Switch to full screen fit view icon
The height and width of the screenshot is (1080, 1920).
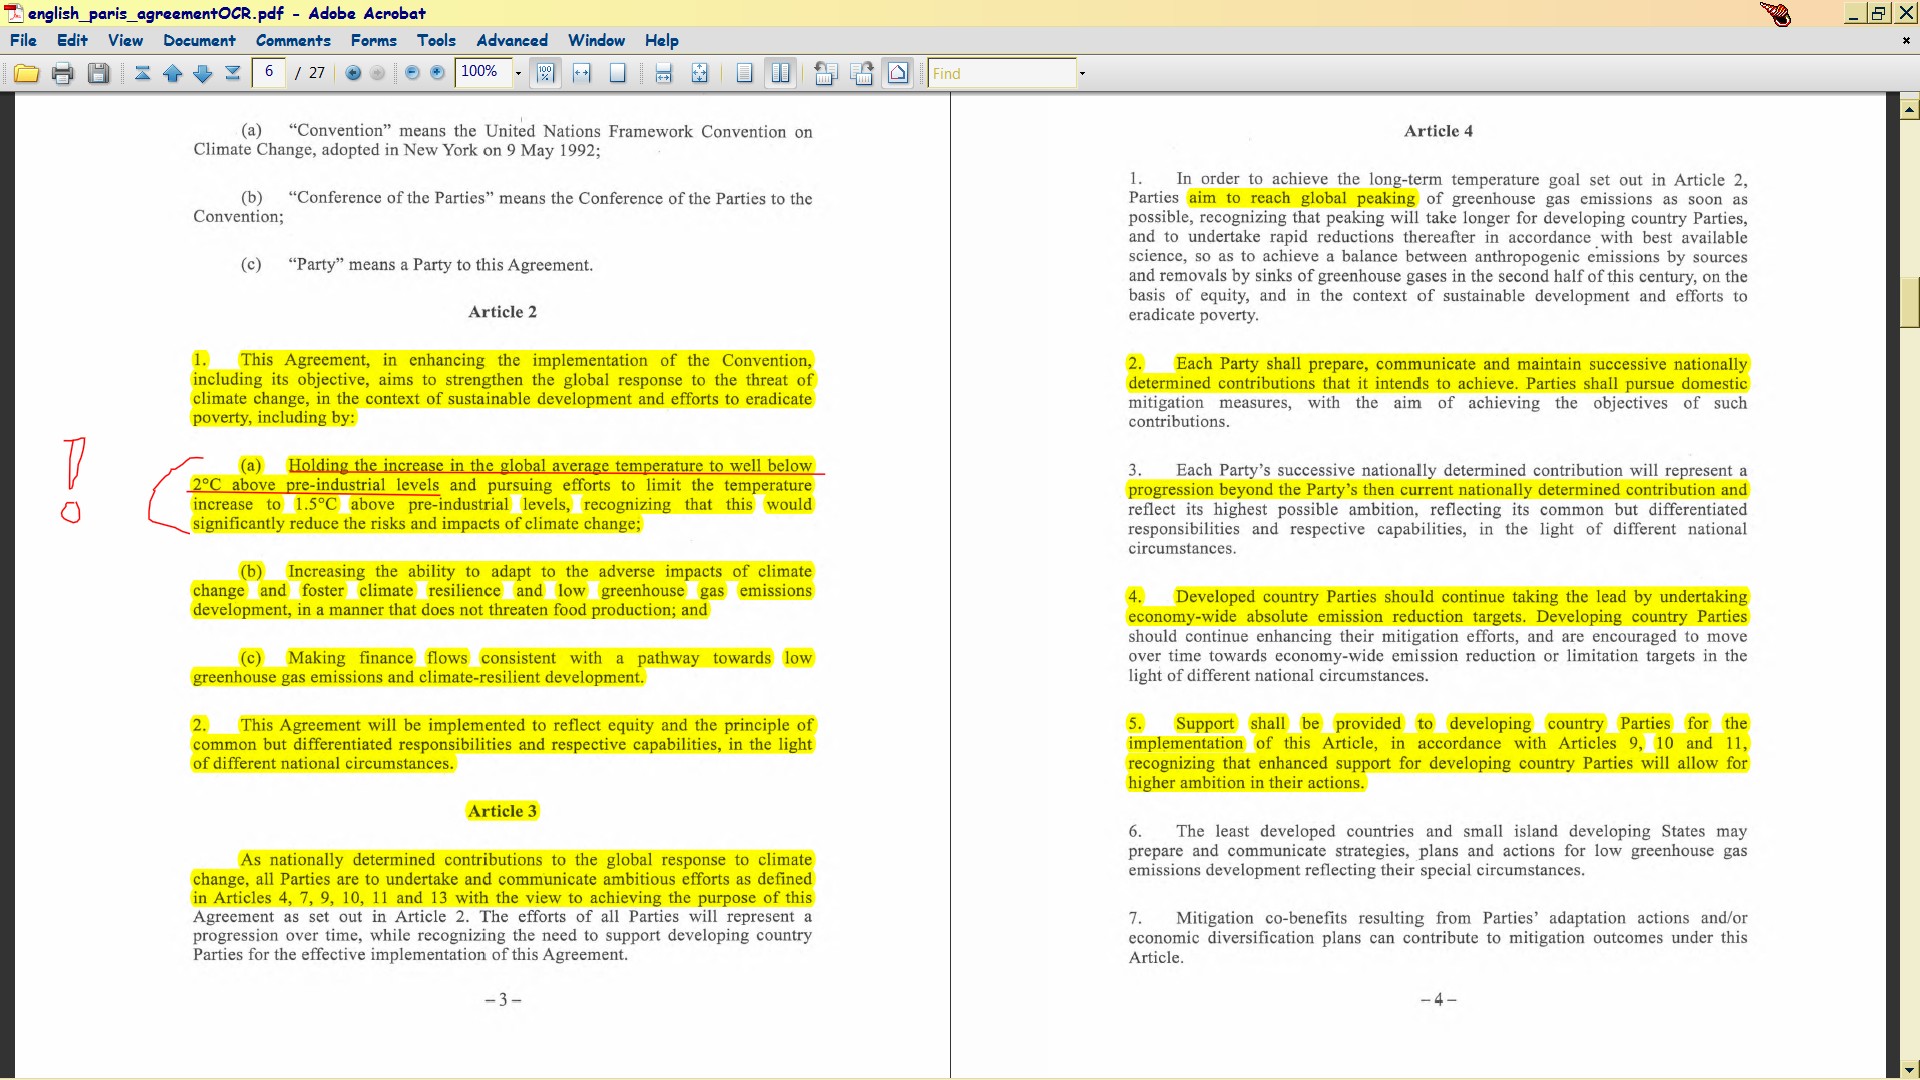(699, 73)
